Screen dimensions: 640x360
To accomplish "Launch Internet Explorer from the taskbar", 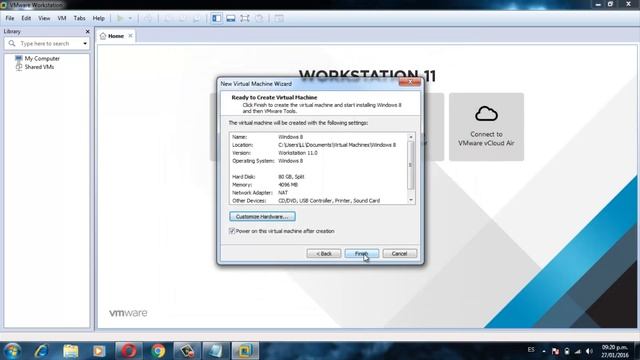I will pyautogui.click(x=42, y=351).
